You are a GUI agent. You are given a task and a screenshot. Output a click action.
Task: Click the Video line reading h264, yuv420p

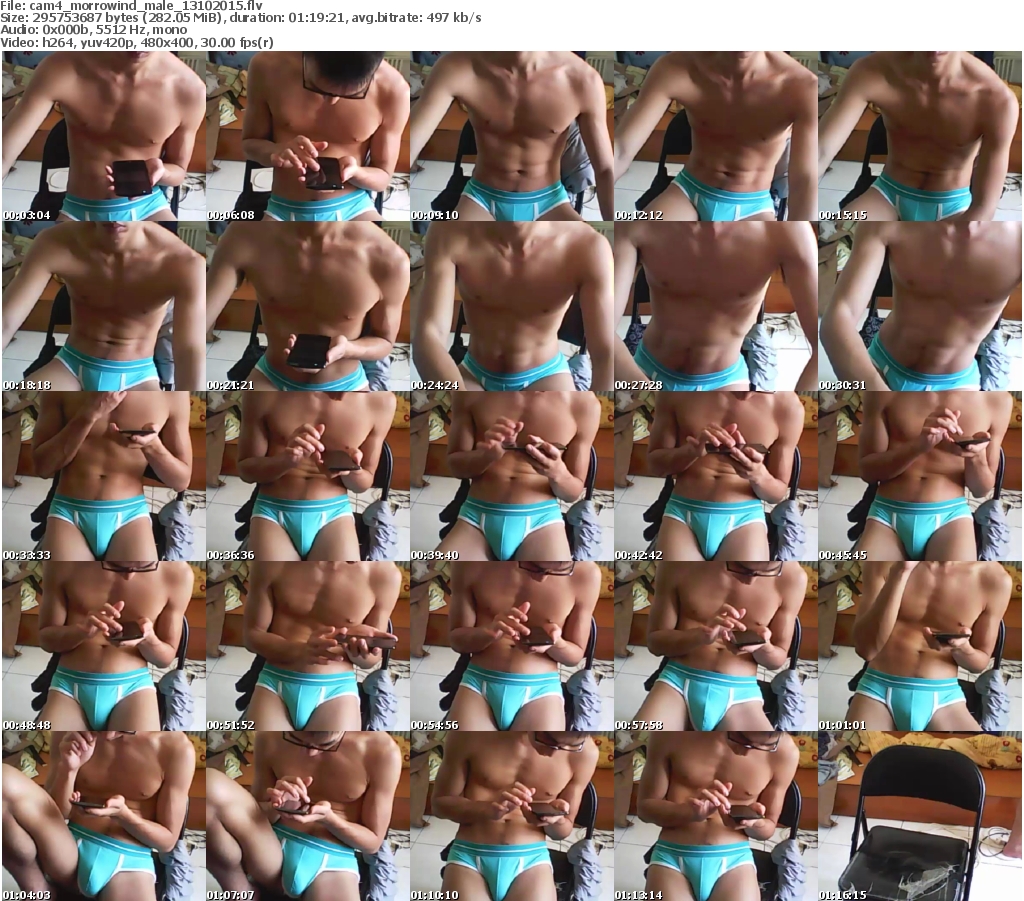point(136,42)
